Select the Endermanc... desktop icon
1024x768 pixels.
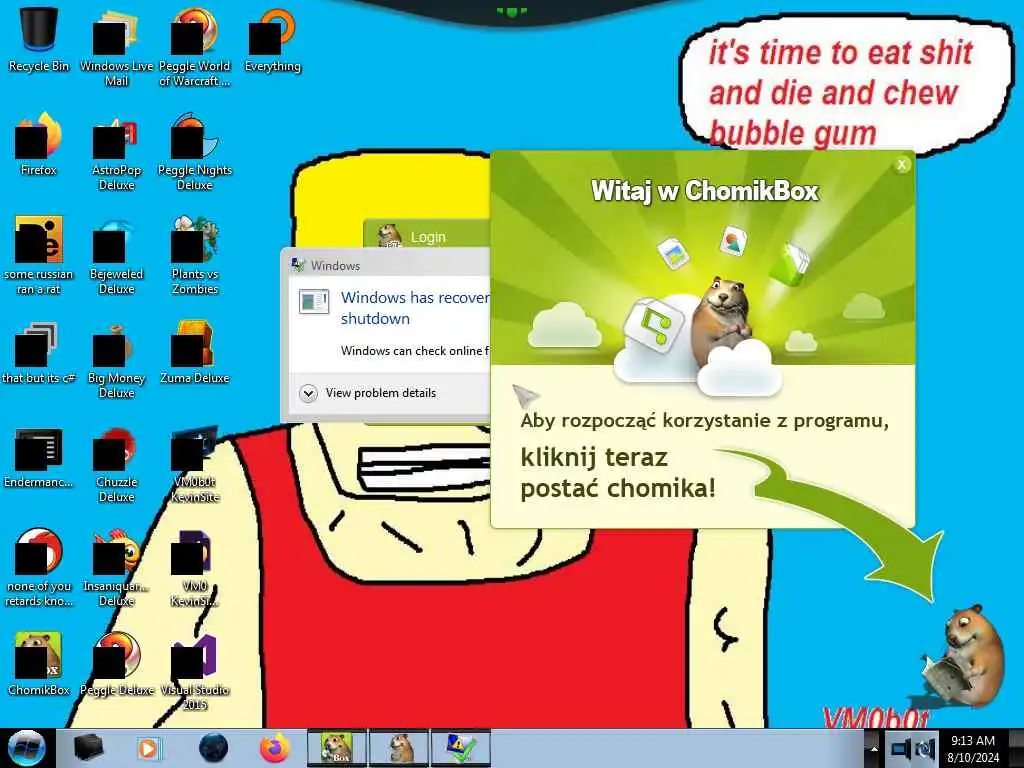(39, 457)
